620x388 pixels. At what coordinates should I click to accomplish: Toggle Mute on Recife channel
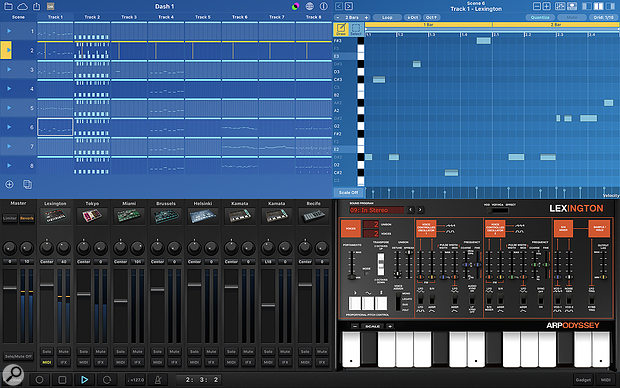click(322, 351)
